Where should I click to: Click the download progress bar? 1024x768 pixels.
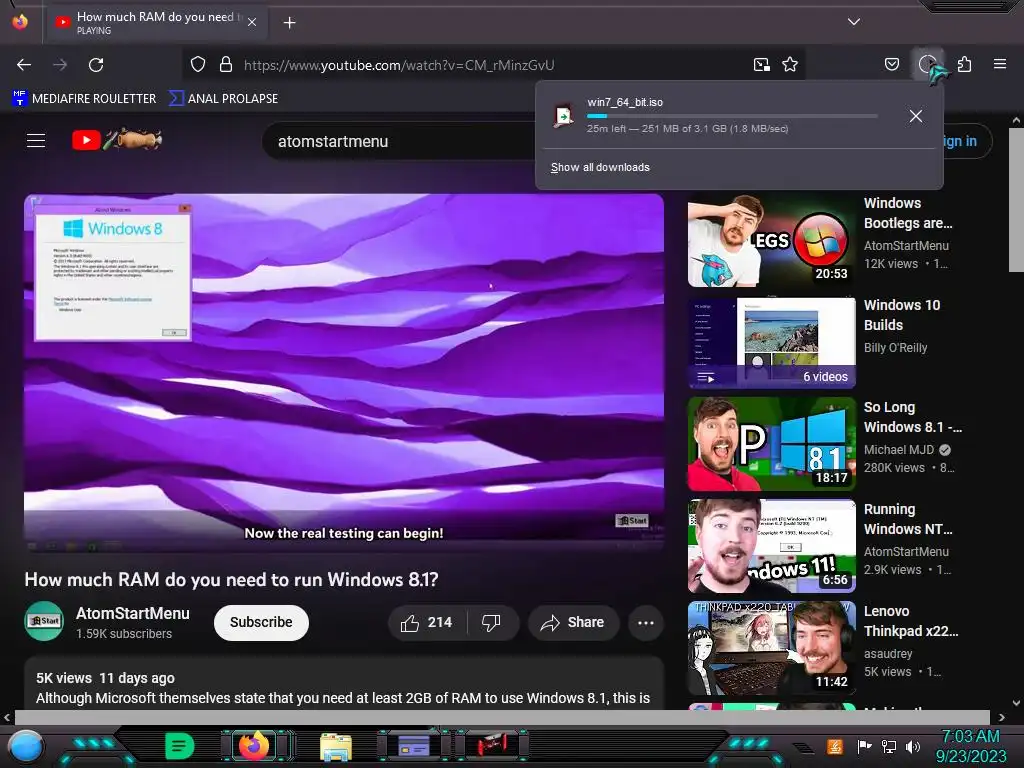point(731,116)
